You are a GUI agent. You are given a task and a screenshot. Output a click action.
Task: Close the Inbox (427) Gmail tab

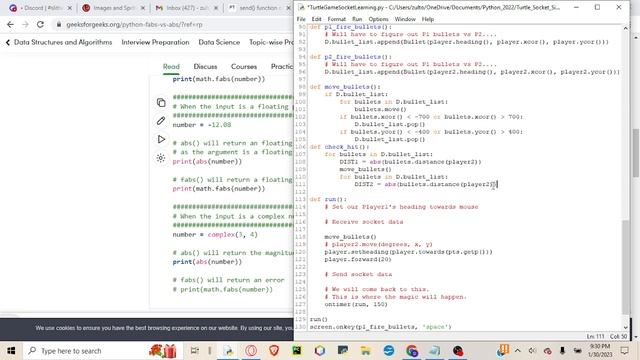(216, 8)
